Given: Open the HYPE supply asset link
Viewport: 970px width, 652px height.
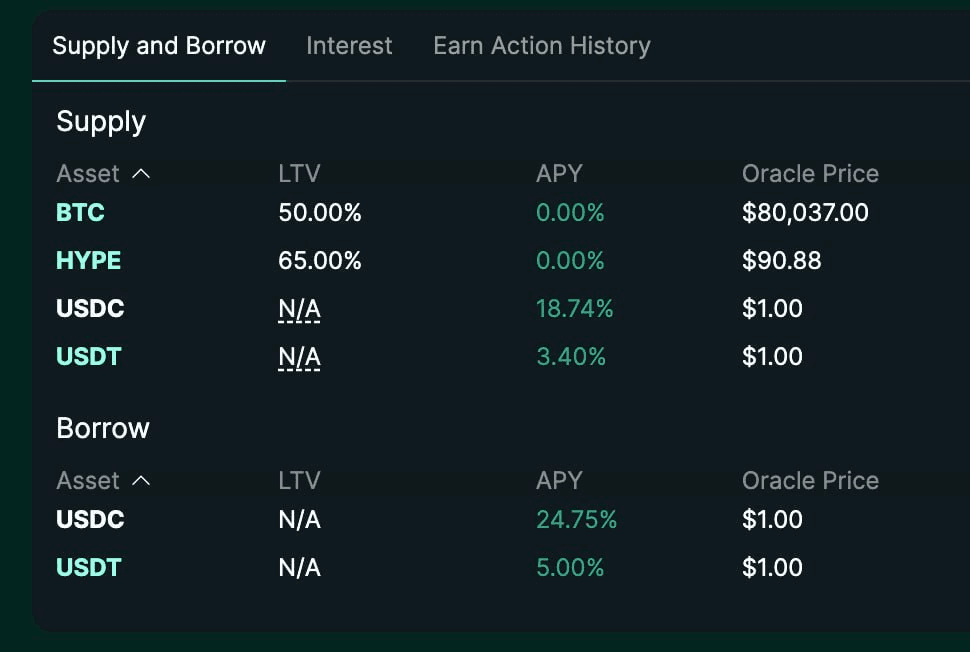Looking at the screenshot, I should 88,260.
